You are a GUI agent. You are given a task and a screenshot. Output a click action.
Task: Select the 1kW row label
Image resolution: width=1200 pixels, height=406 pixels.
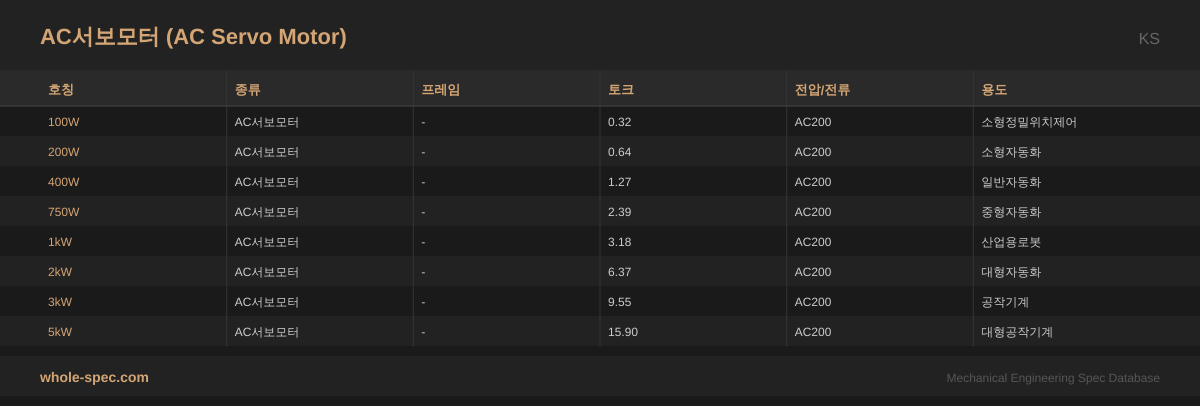60,242
